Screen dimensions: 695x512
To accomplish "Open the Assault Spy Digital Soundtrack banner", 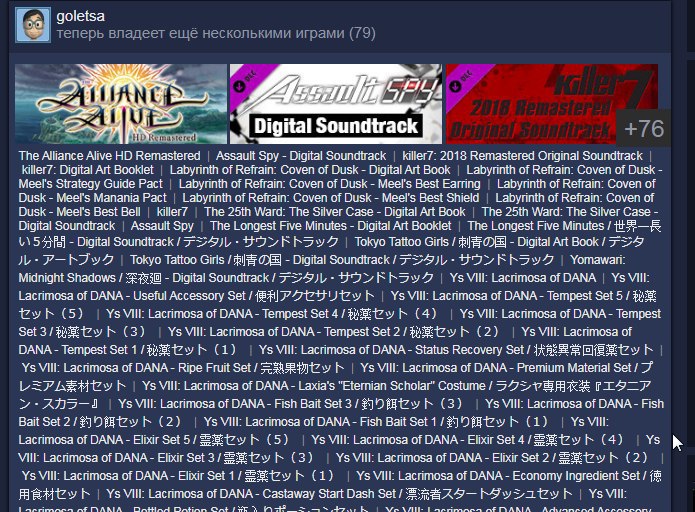I will click(336, 104).
